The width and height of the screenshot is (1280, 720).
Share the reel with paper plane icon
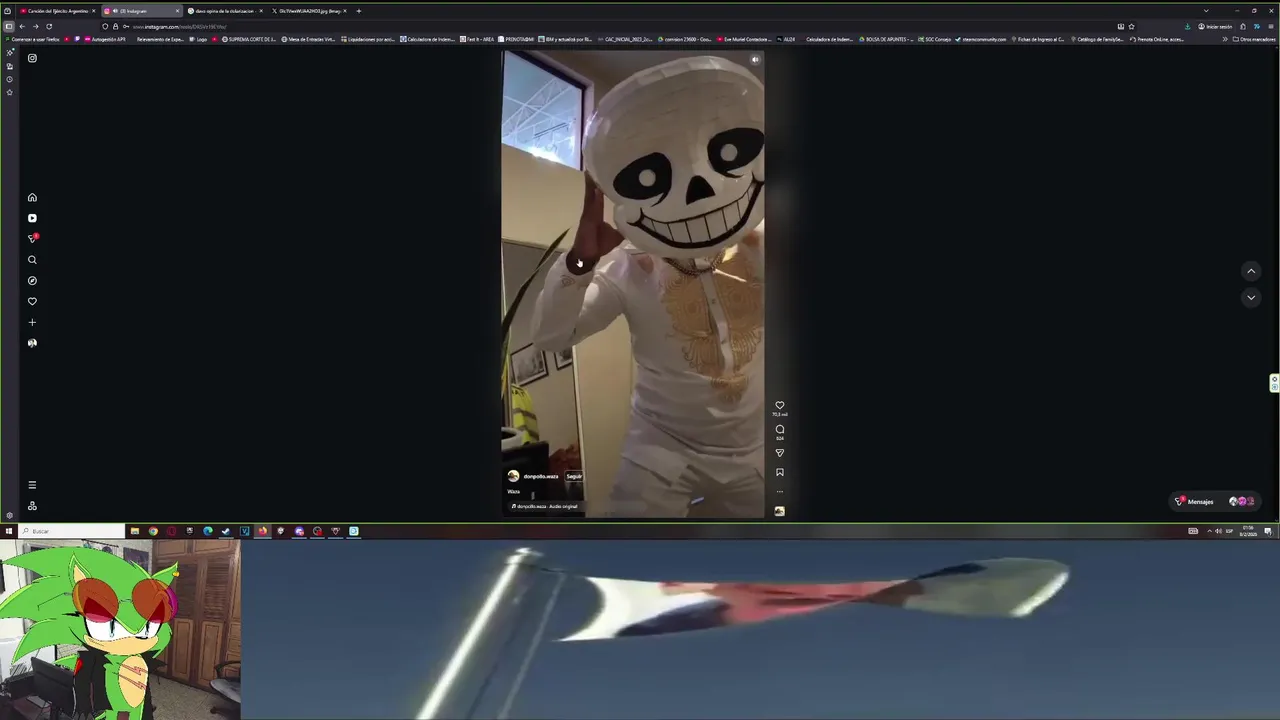point(780,453)
